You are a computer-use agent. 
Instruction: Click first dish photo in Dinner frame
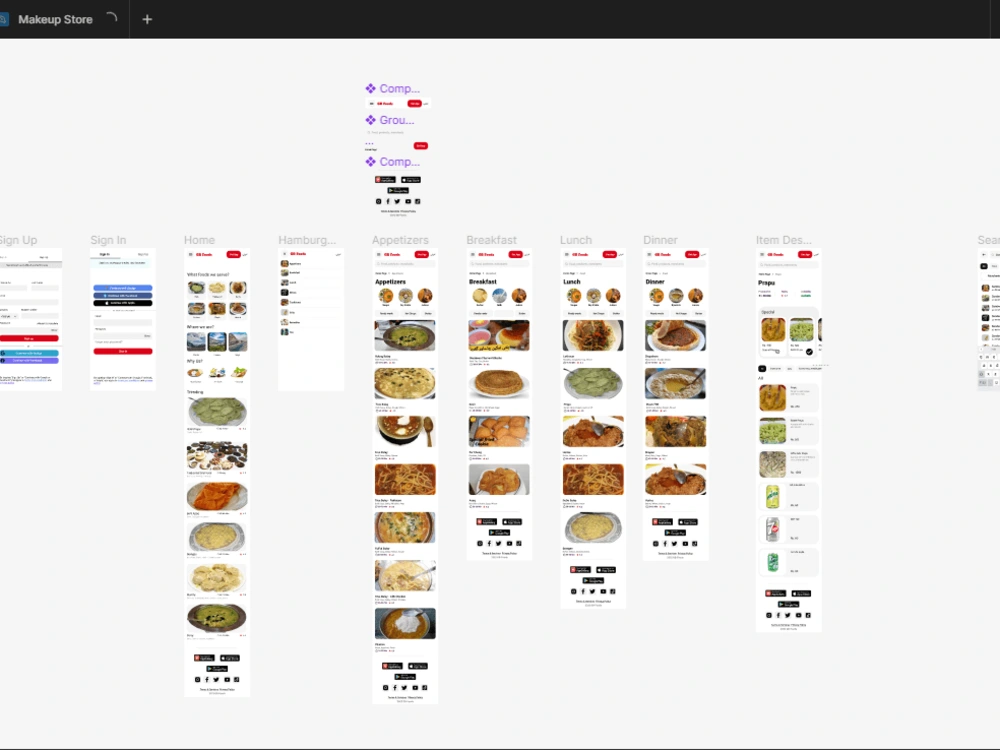point(675,335)
